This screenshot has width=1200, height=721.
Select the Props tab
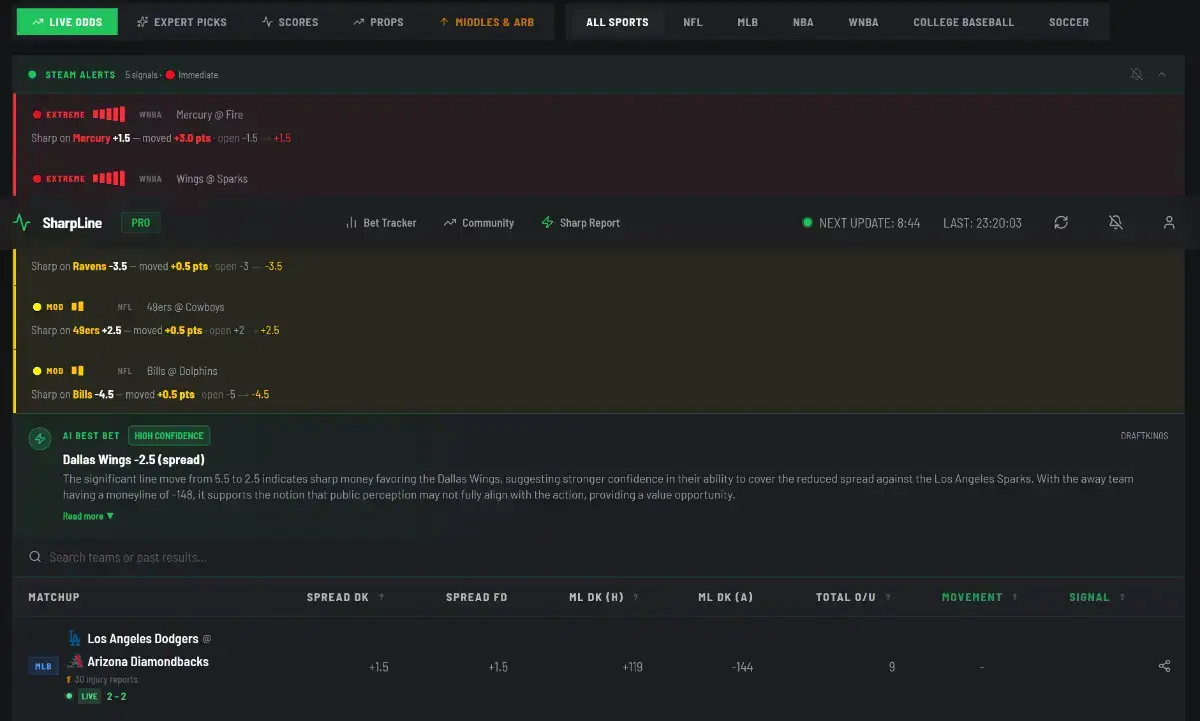378,22
